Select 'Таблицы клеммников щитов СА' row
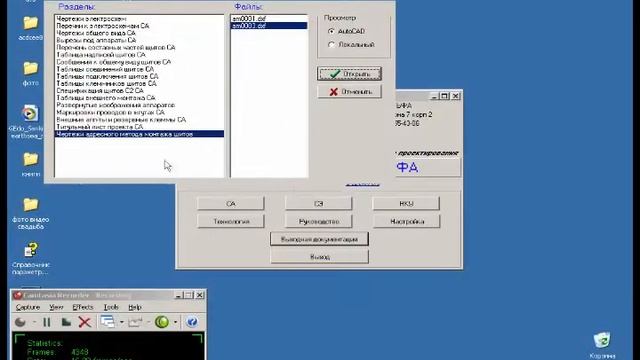The height and width of the screenshot is (360, 640). coord(139,83)
